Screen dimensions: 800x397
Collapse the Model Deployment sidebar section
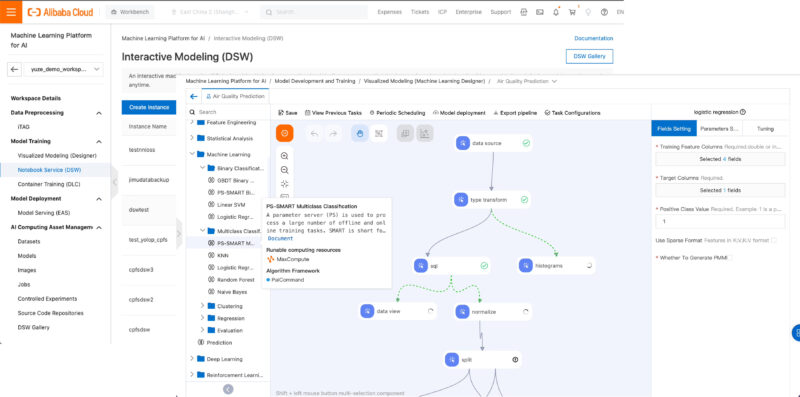coord(99,198)
